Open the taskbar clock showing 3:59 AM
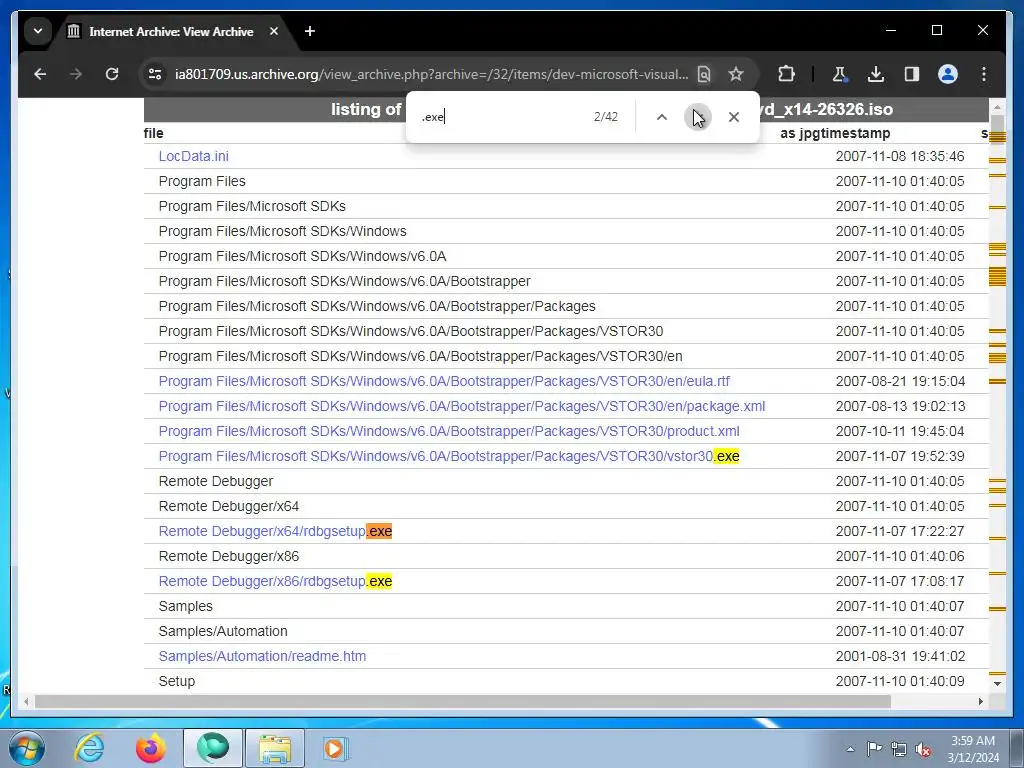The height and width of the screenshot is (768, 1024). (973, 749)
